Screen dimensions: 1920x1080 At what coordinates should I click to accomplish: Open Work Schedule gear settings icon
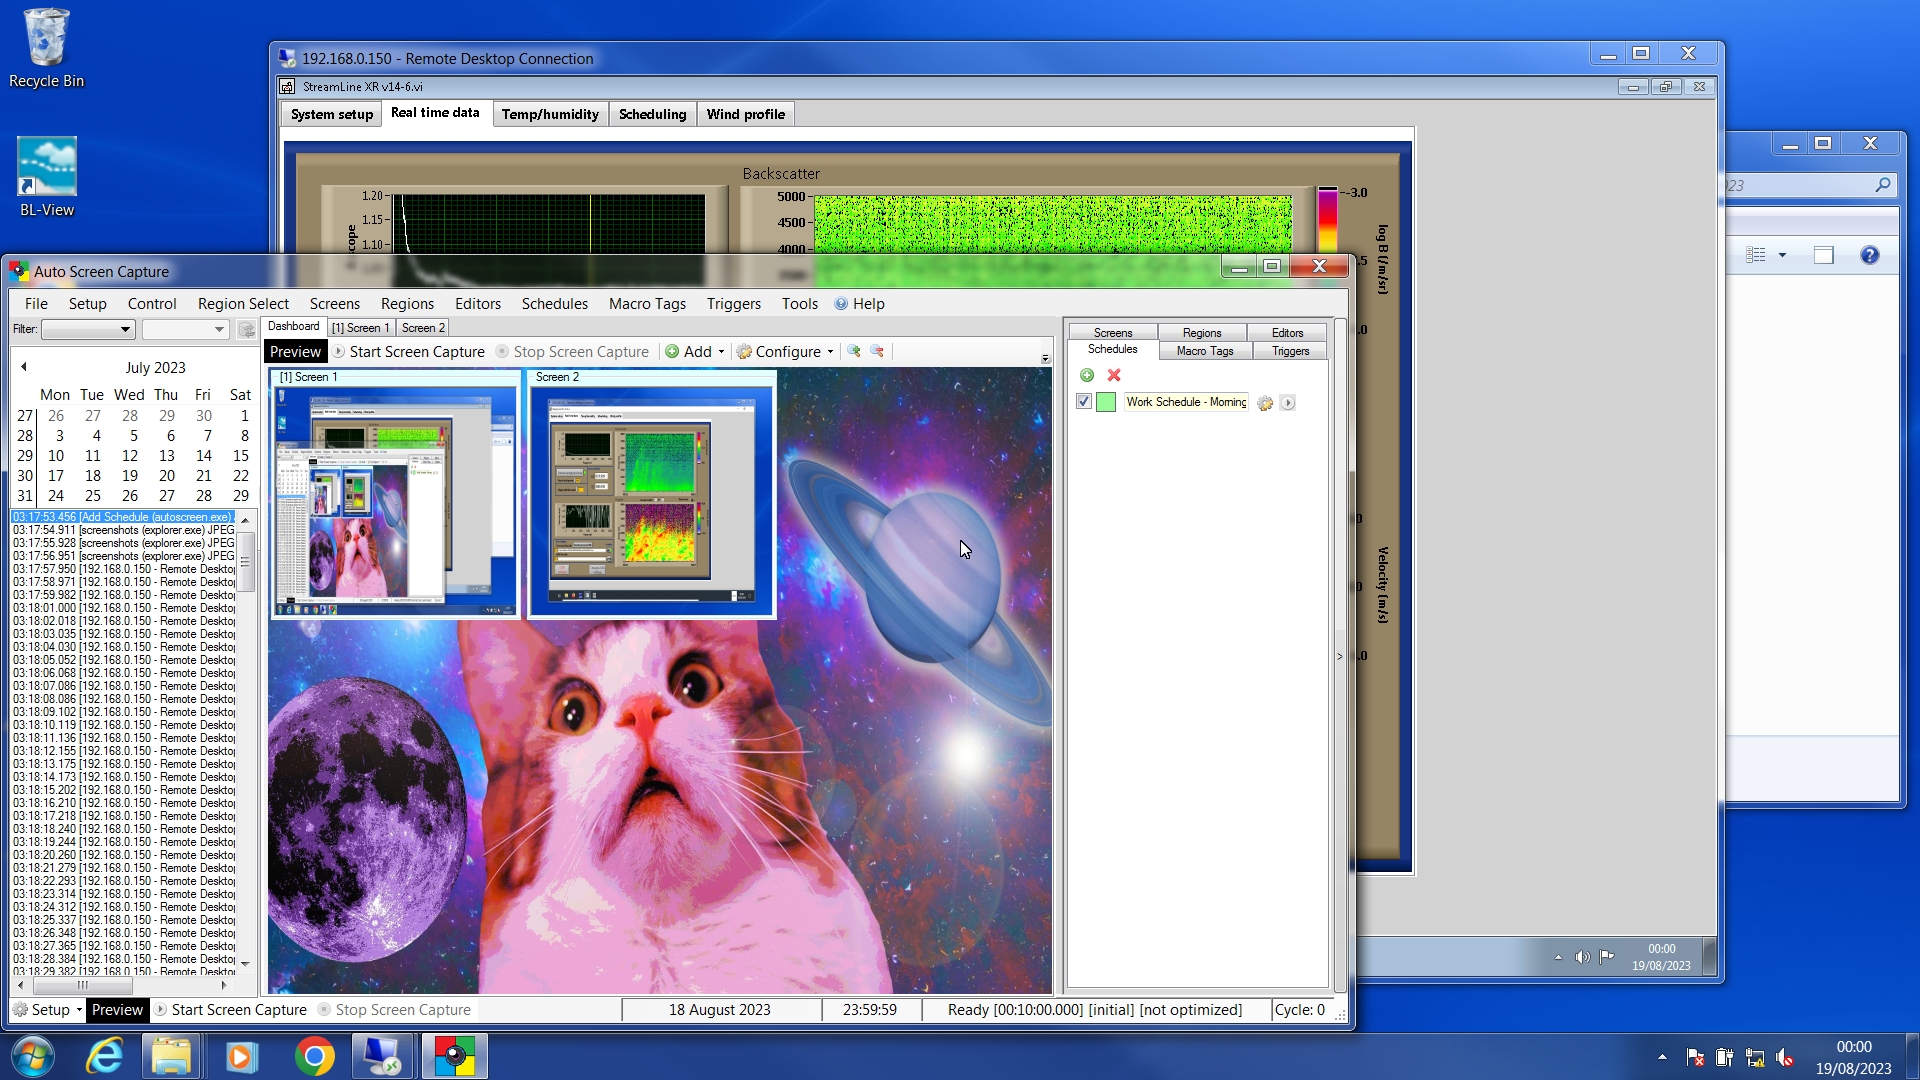point(1265,403)
